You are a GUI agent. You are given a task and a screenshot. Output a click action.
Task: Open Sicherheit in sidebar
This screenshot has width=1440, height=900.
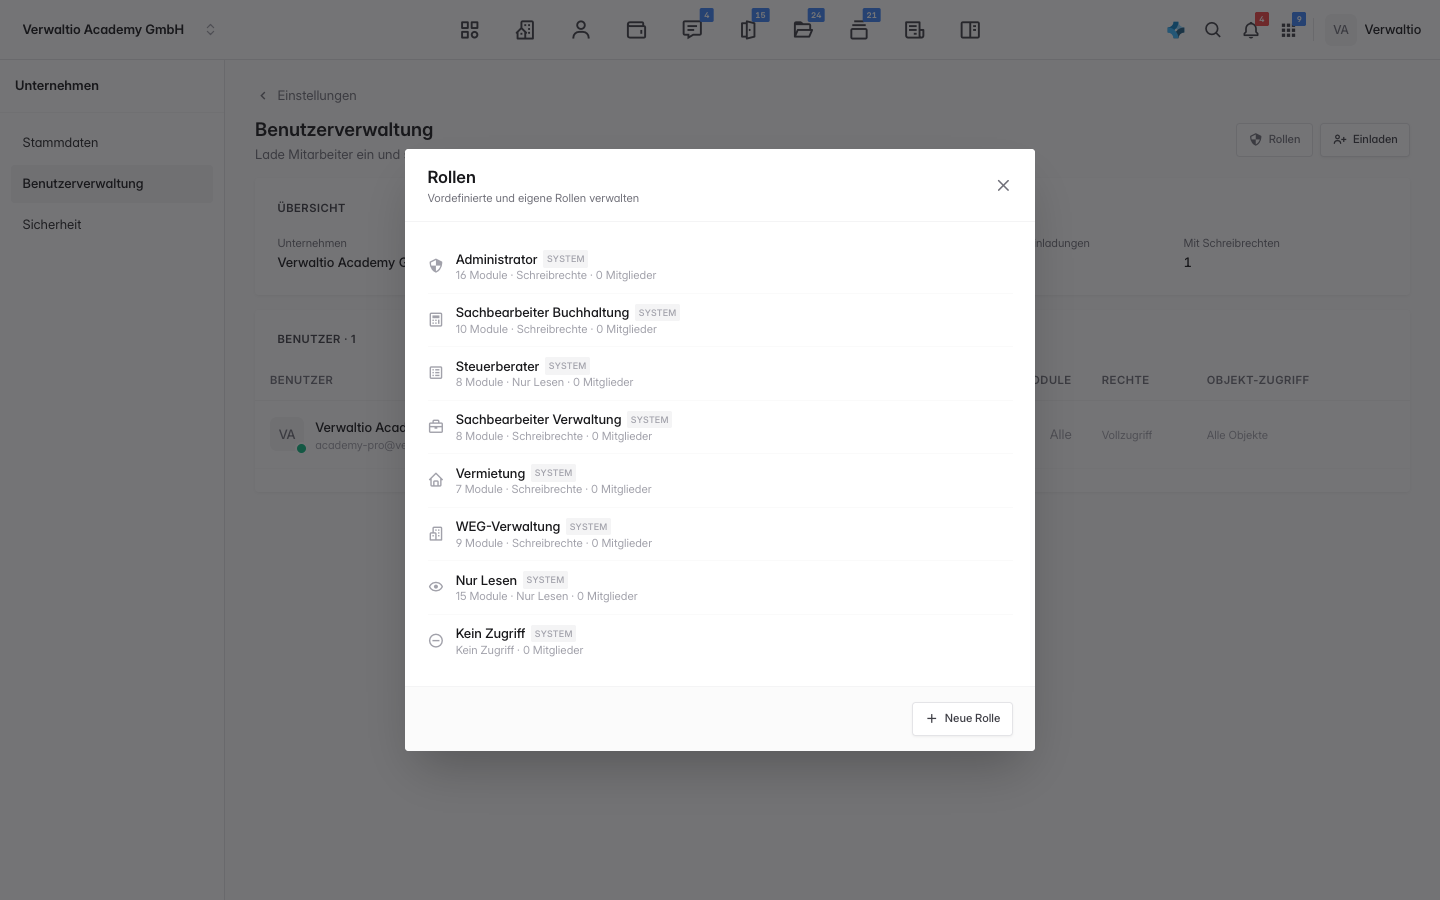(x=112, y=224)
